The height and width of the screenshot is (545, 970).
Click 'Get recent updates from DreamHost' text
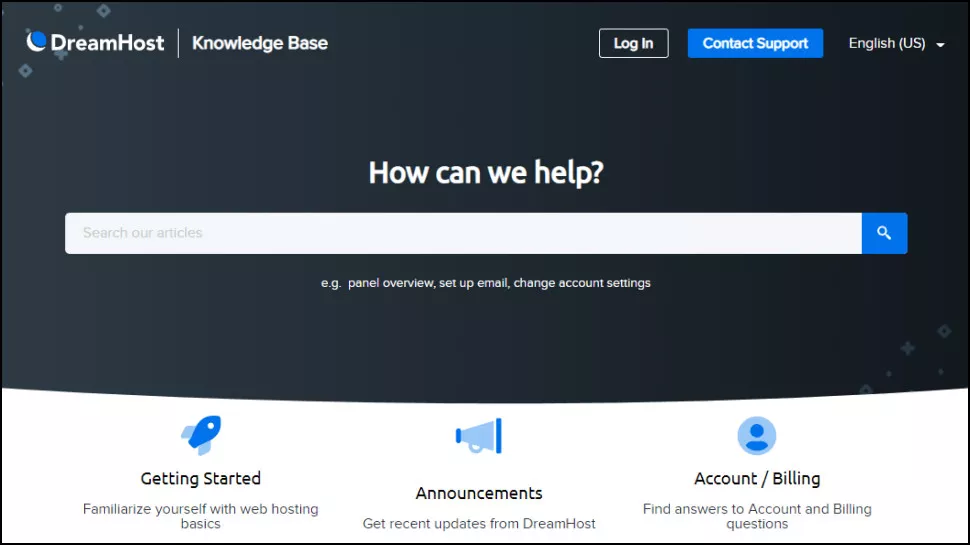click(x=479, y=523)
